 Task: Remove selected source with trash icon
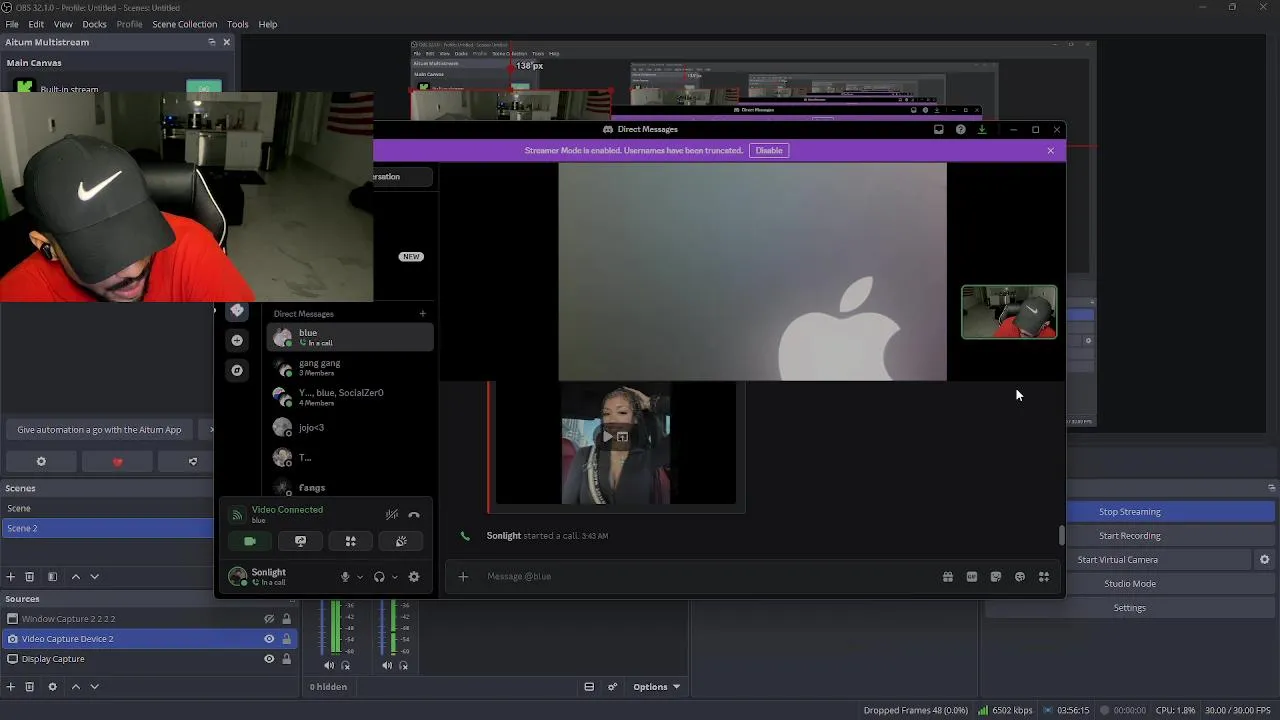[x=30, y=687]
